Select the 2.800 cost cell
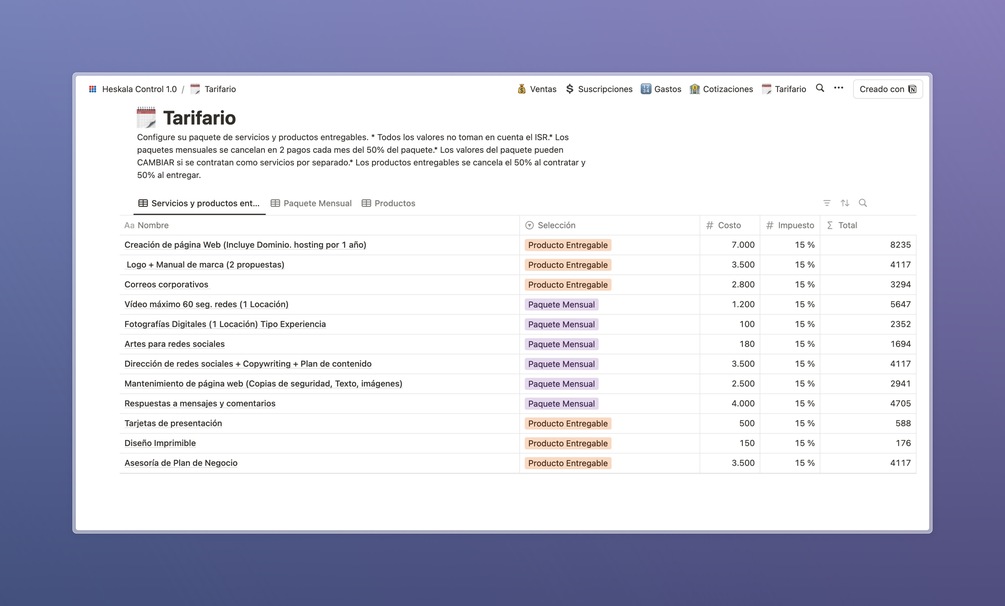The width and height of the screenshot is (1005, 606). tap(730, 285)
